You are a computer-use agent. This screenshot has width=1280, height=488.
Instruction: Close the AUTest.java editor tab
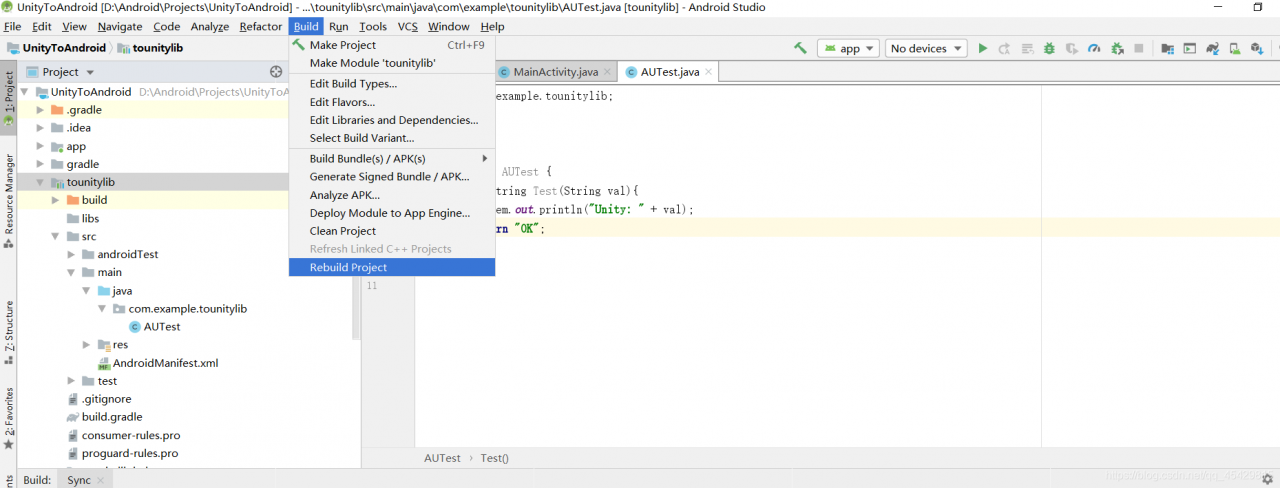709,72
